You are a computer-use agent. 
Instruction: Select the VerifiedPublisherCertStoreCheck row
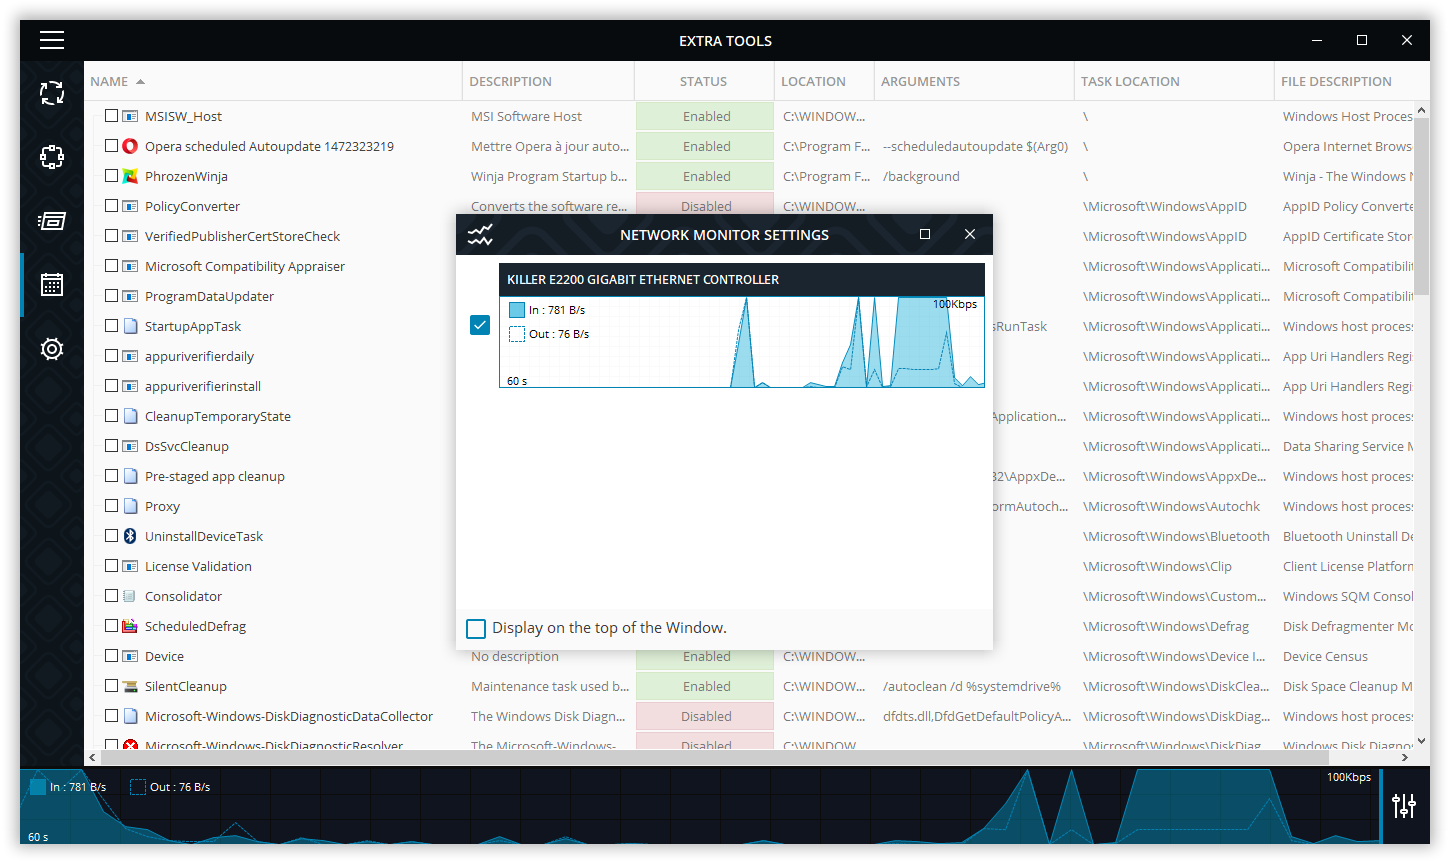pyautogui.click(x=242, y=236)
